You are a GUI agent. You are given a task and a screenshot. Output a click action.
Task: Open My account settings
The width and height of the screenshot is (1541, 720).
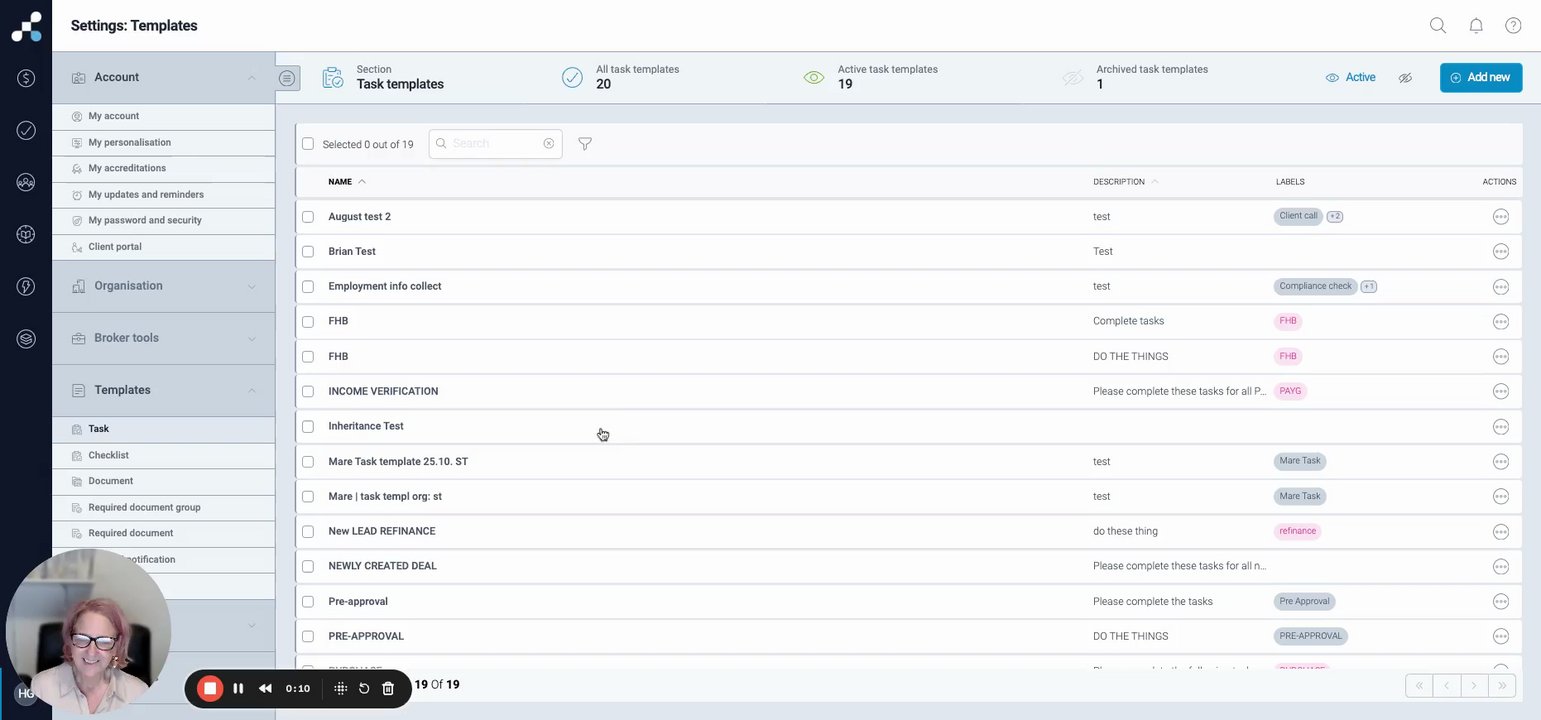pyautogui.click(x=163, y=116)
